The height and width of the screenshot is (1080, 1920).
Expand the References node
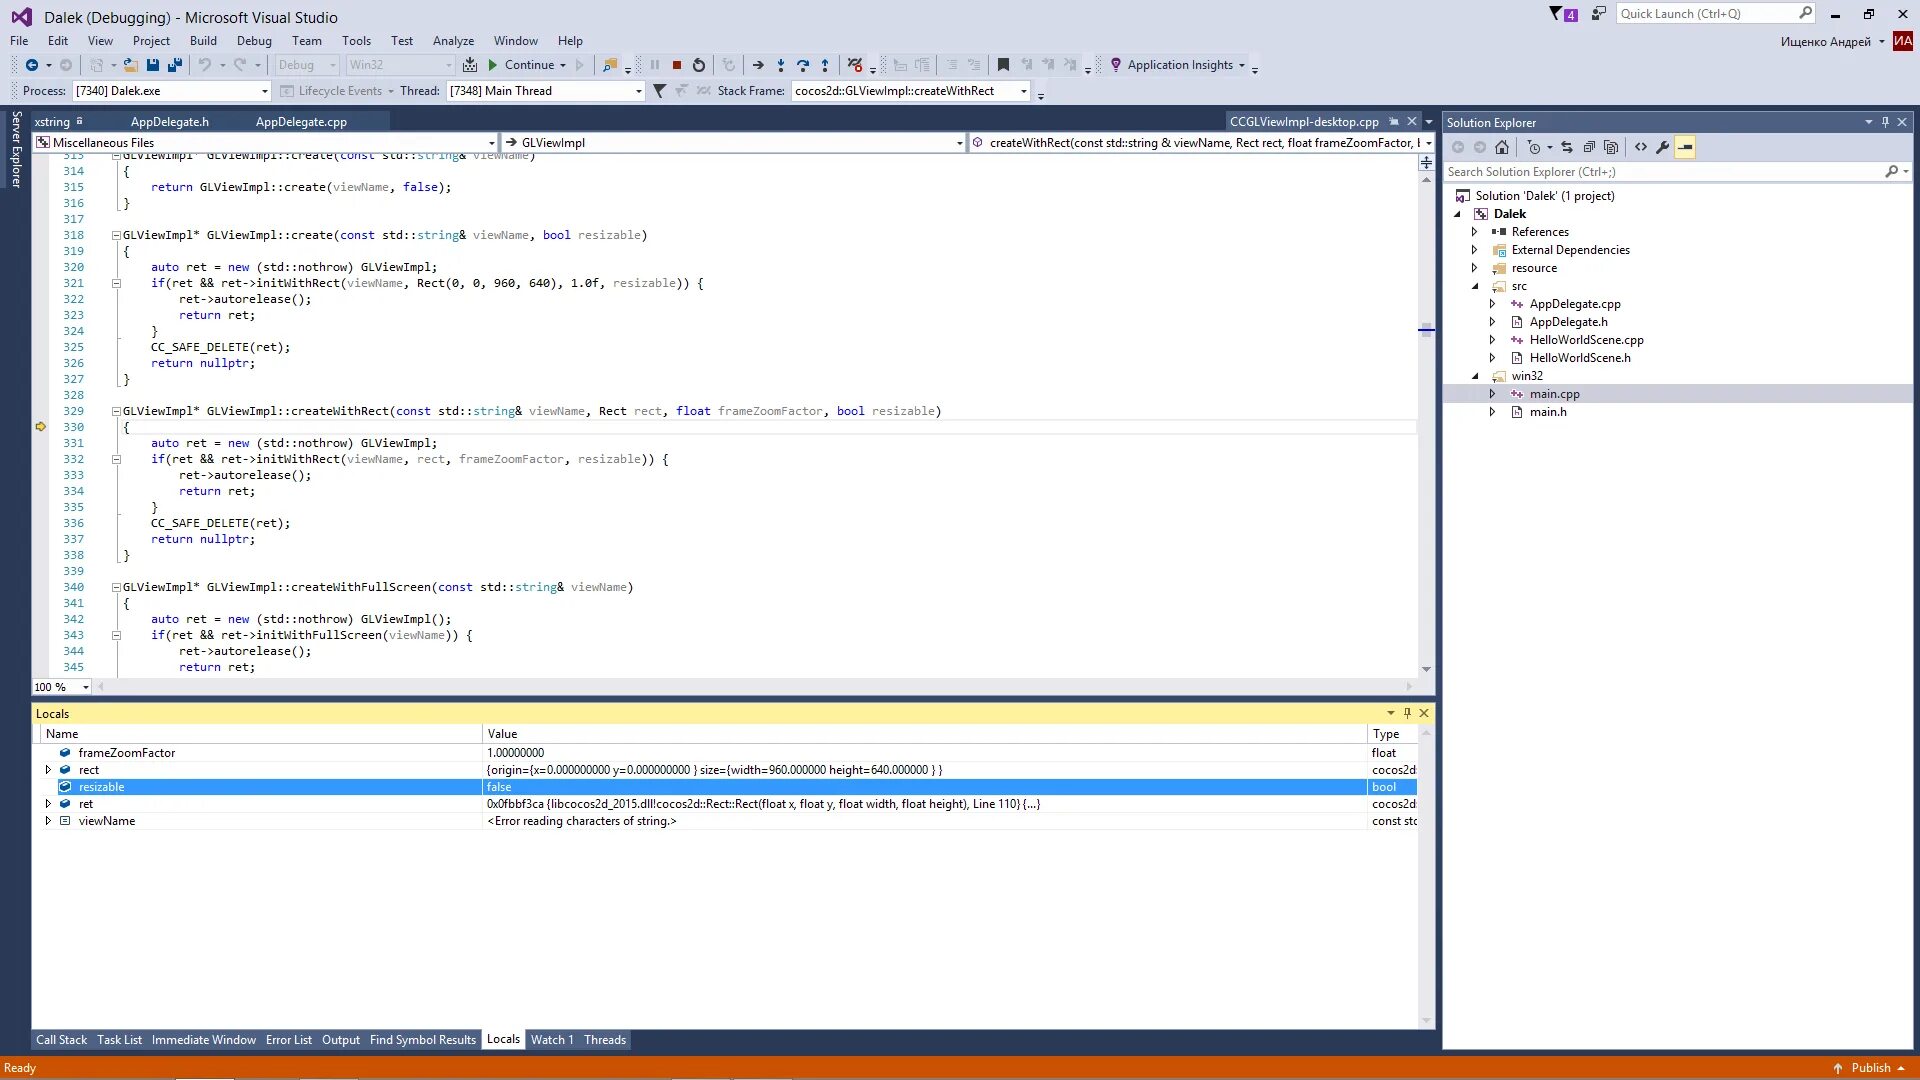coord(1474,232)
